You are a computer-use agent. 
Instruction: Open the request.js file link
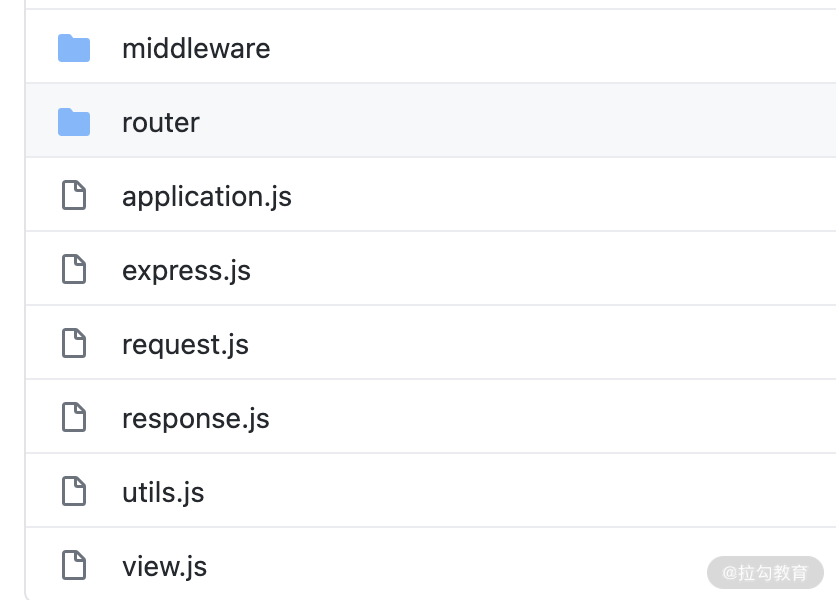point(185,345)
